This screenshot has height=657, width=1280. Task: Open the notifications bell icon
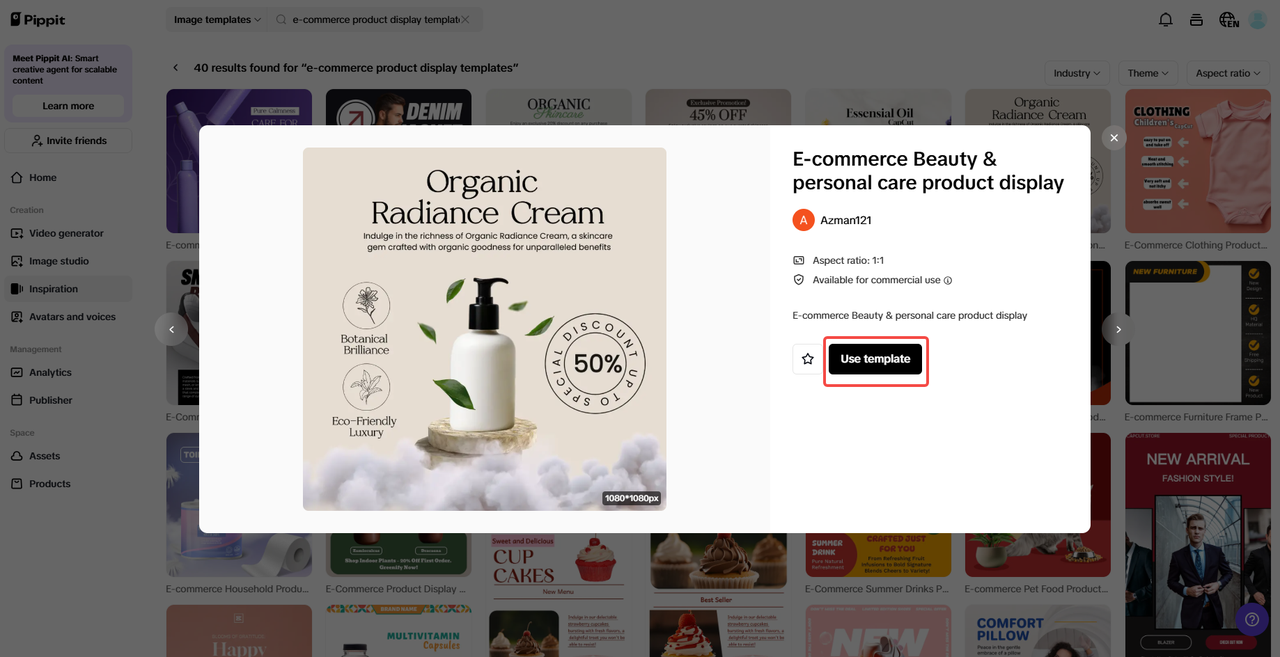[1165, 20]
